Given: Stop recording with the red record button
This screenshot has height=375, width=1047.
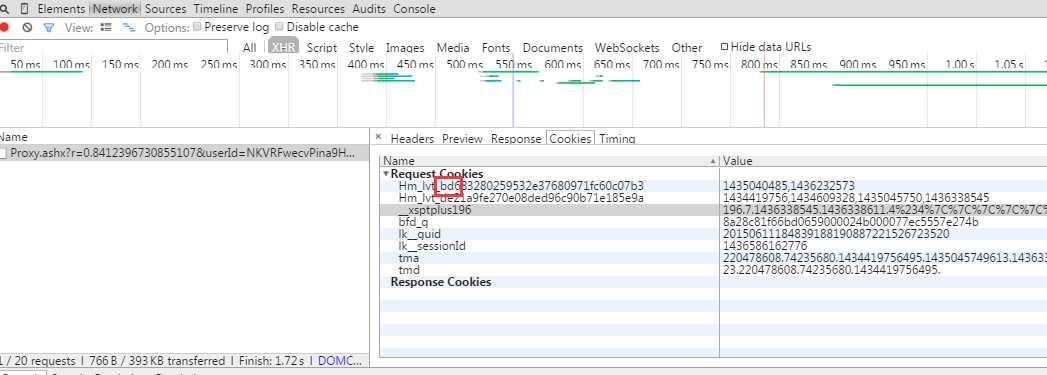Looking at the screenshot, I should click(x=3, y=27).
